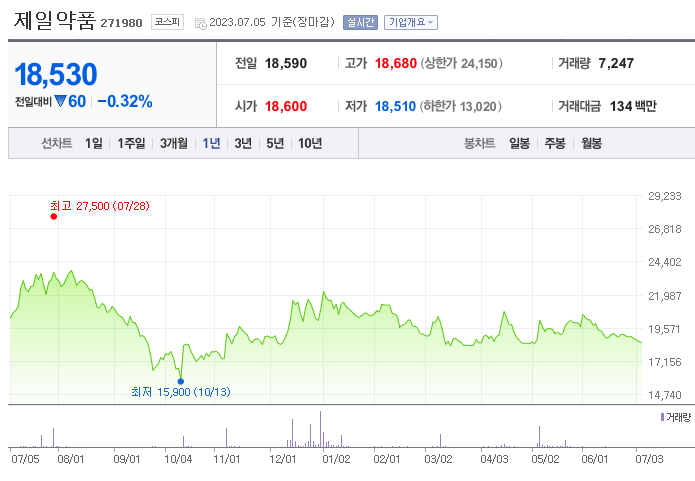Click the 봉차트 label

click(480, 143)
